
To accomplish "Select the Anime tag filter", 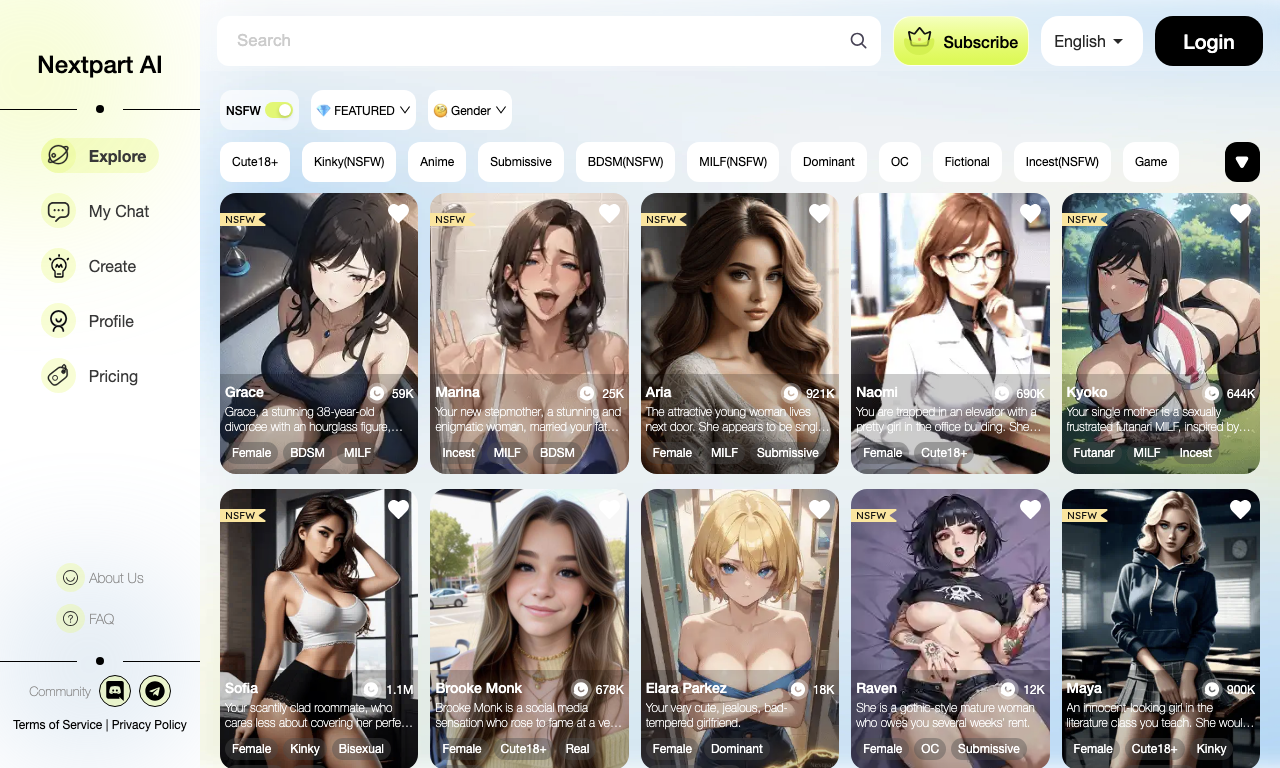I will click(437, 162).
